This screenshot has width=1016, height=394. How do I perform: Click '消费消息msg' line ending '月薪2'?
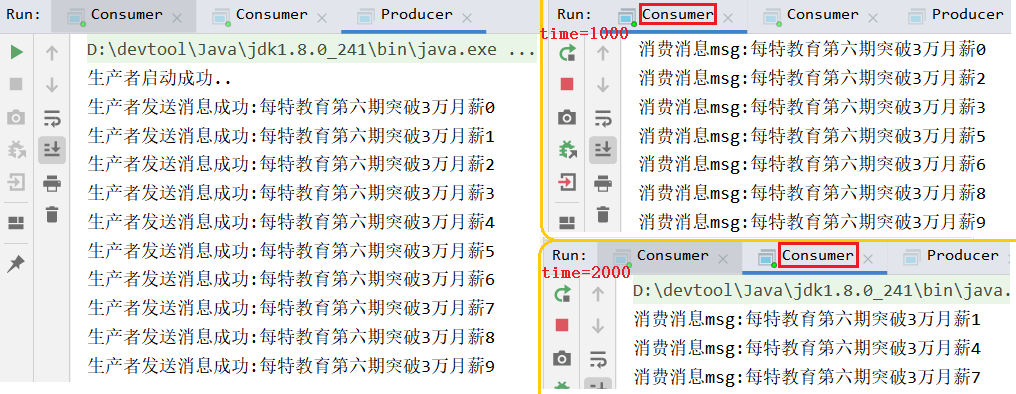(x=813, y=78)
